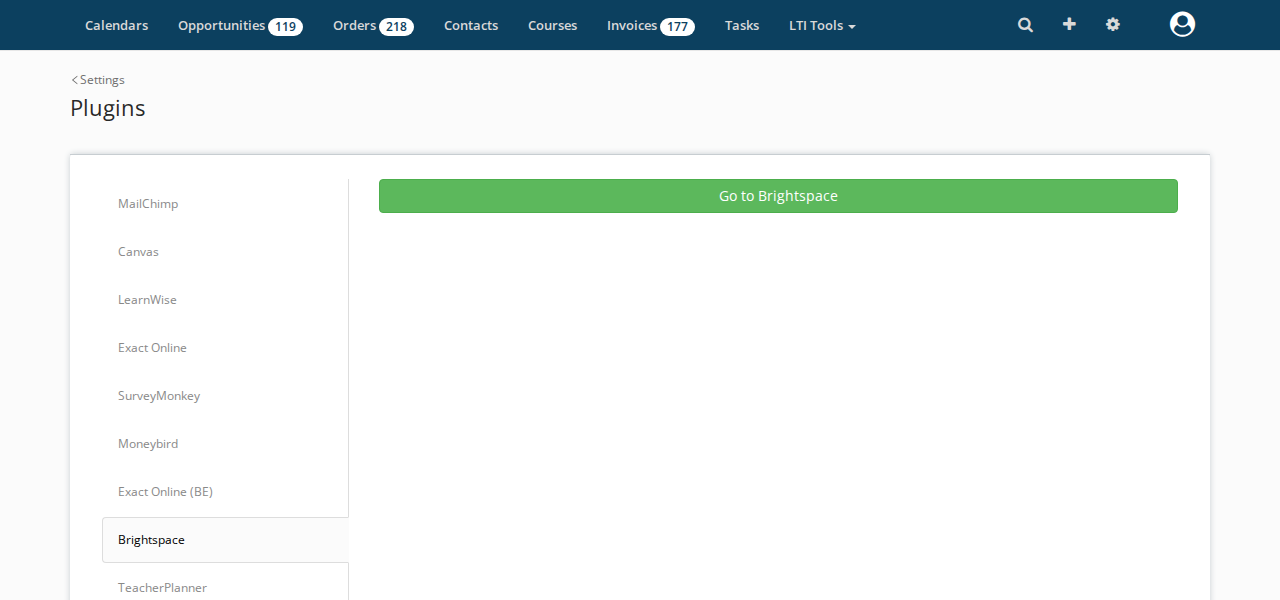This screenshot has height=600, width=1280.
Task: Open Tasks in the navbar
Action: click(x=742, y=25)
